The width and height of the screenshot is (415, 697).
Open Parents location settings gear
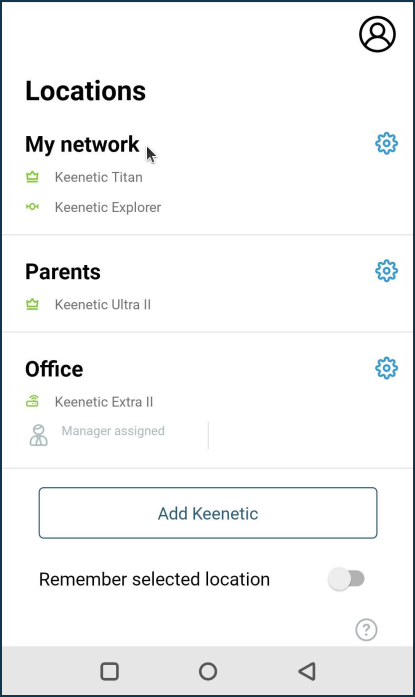tap(386, 271)
